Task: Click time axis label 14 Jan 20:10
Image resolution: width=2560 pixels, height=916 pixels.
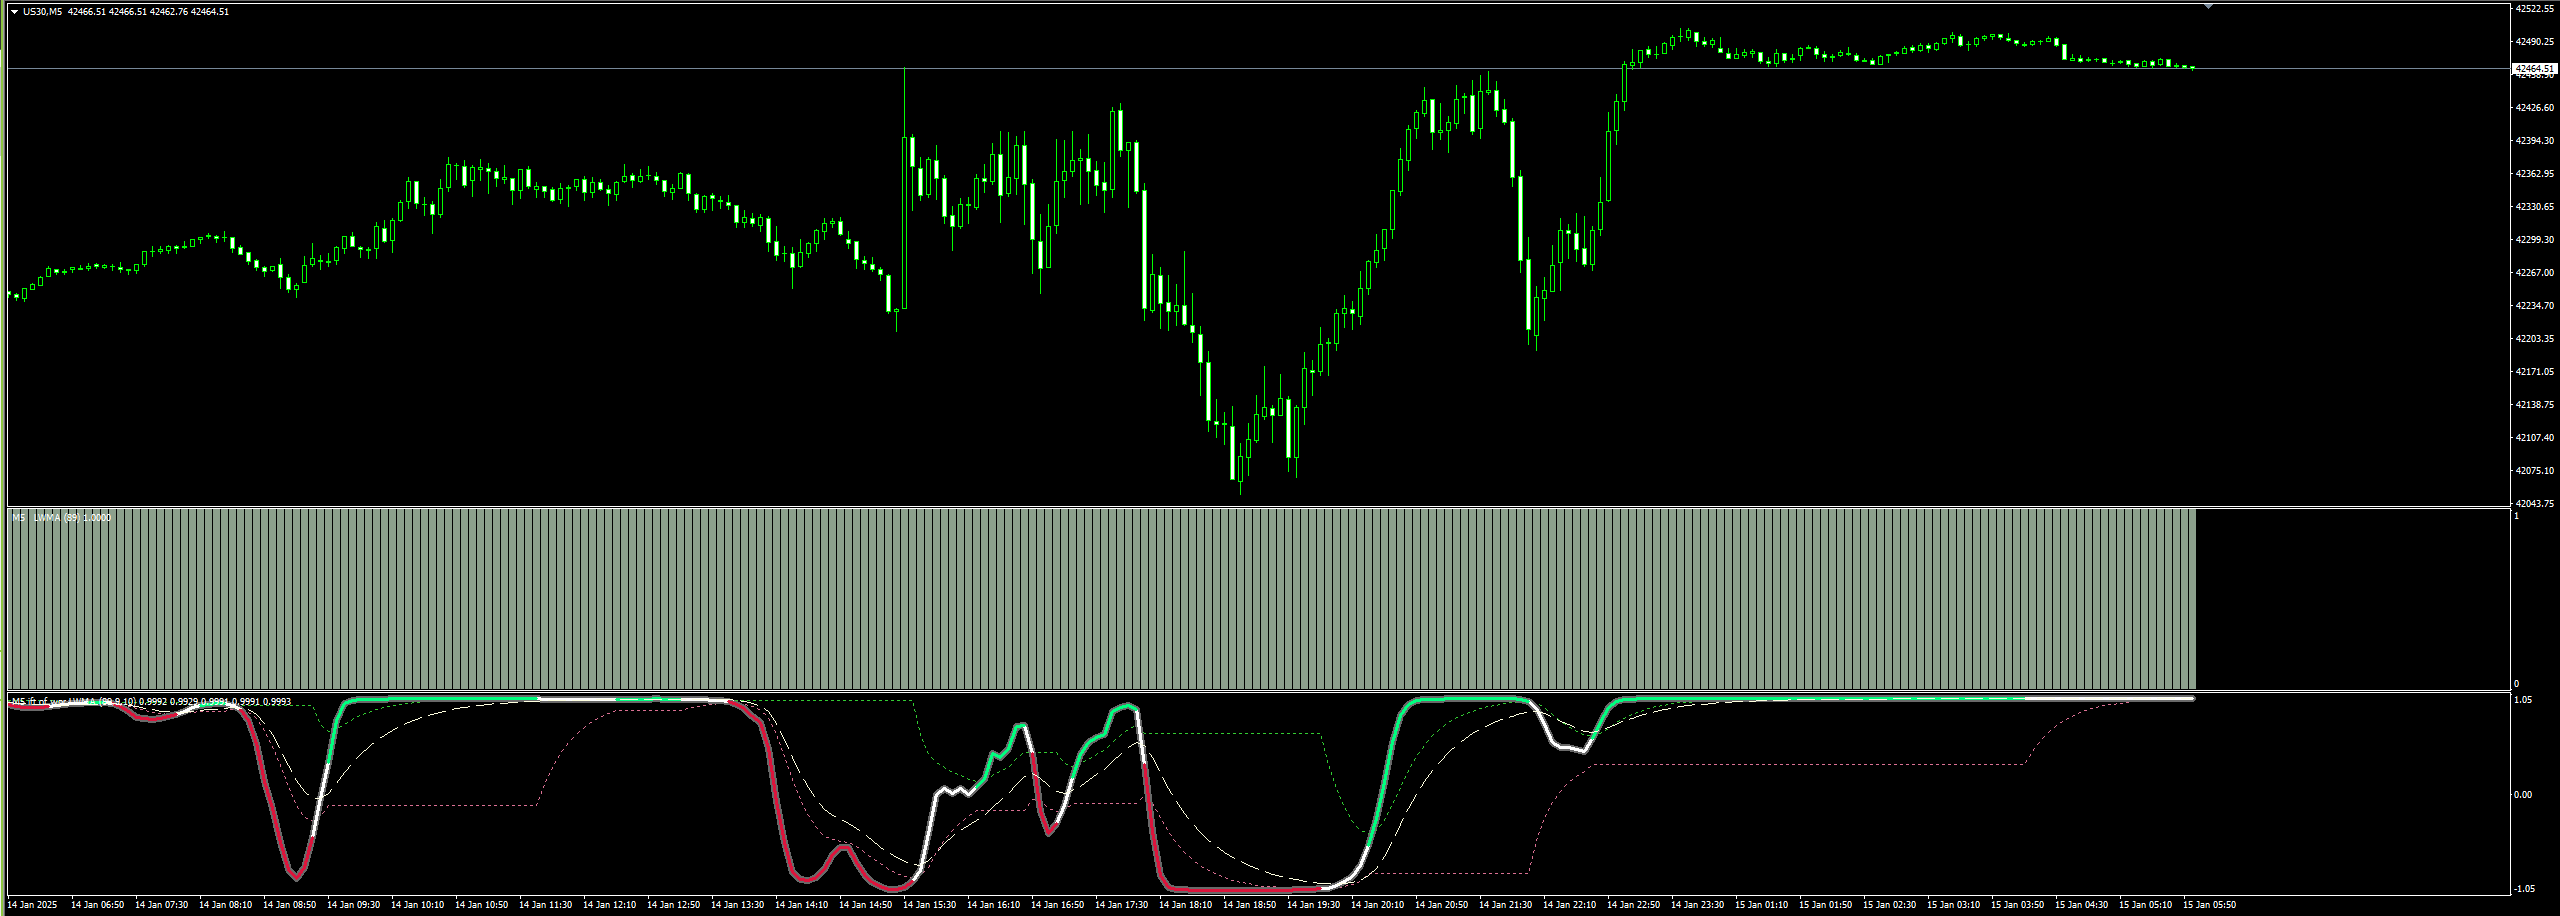Action: point(1378,905)
